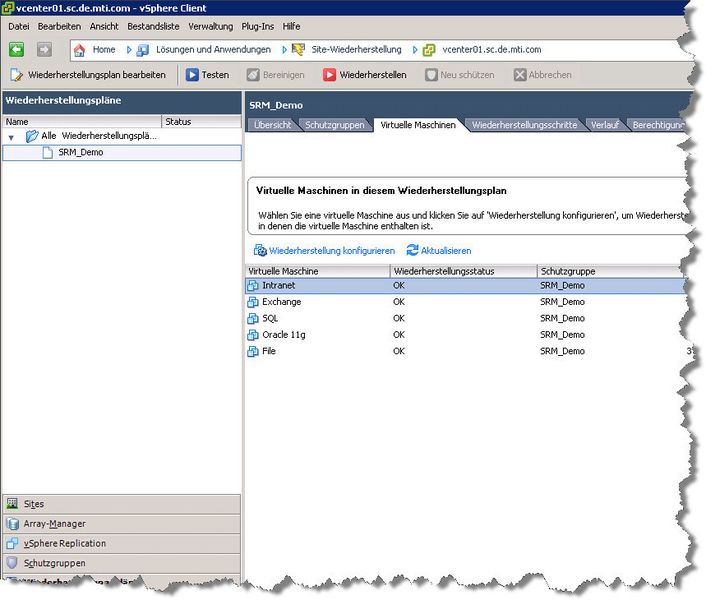Click the Lösungen und Anwendungen breadcrumb text
Screen dimensions: 706x600
[x=213, y=50]
